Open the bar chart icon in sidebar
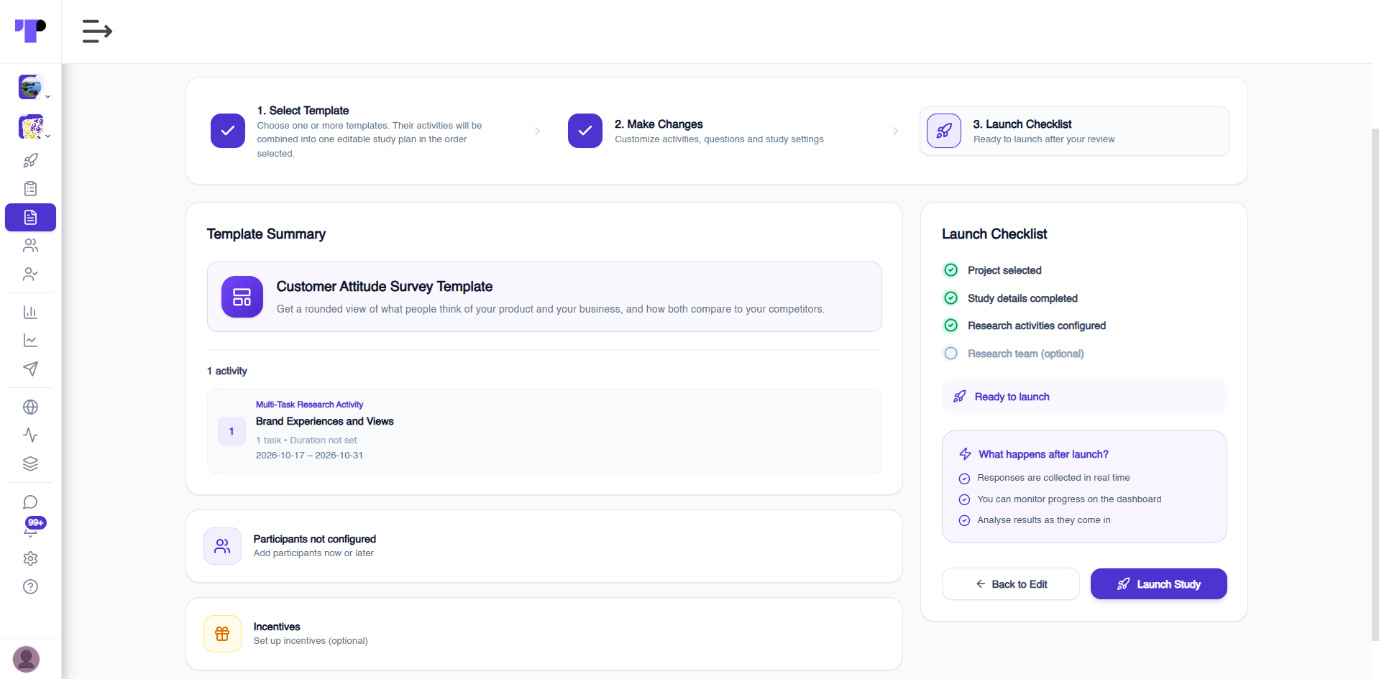This screenshot has width=1379, height=679. 30,312
